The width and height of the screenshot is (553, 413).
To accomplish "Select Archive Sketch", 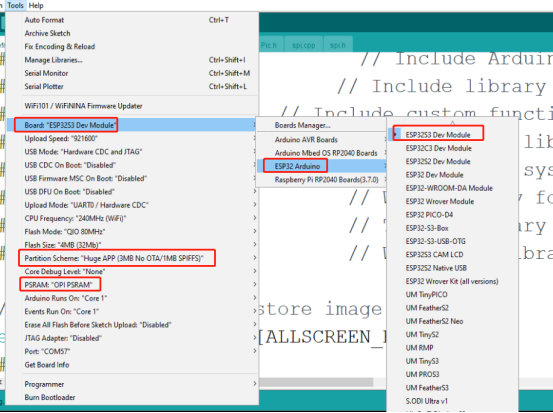I will coord(132,33).
